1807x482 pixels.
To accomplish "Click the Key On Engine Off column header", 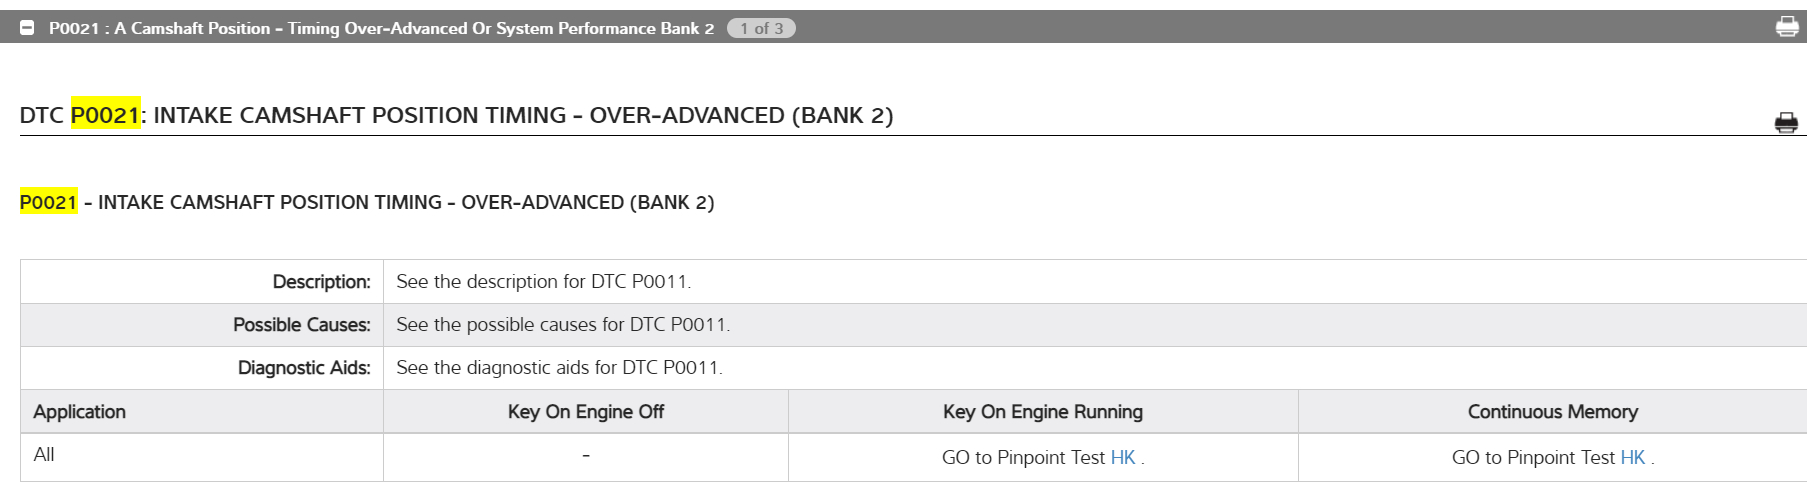I will [x=585, y=412].
